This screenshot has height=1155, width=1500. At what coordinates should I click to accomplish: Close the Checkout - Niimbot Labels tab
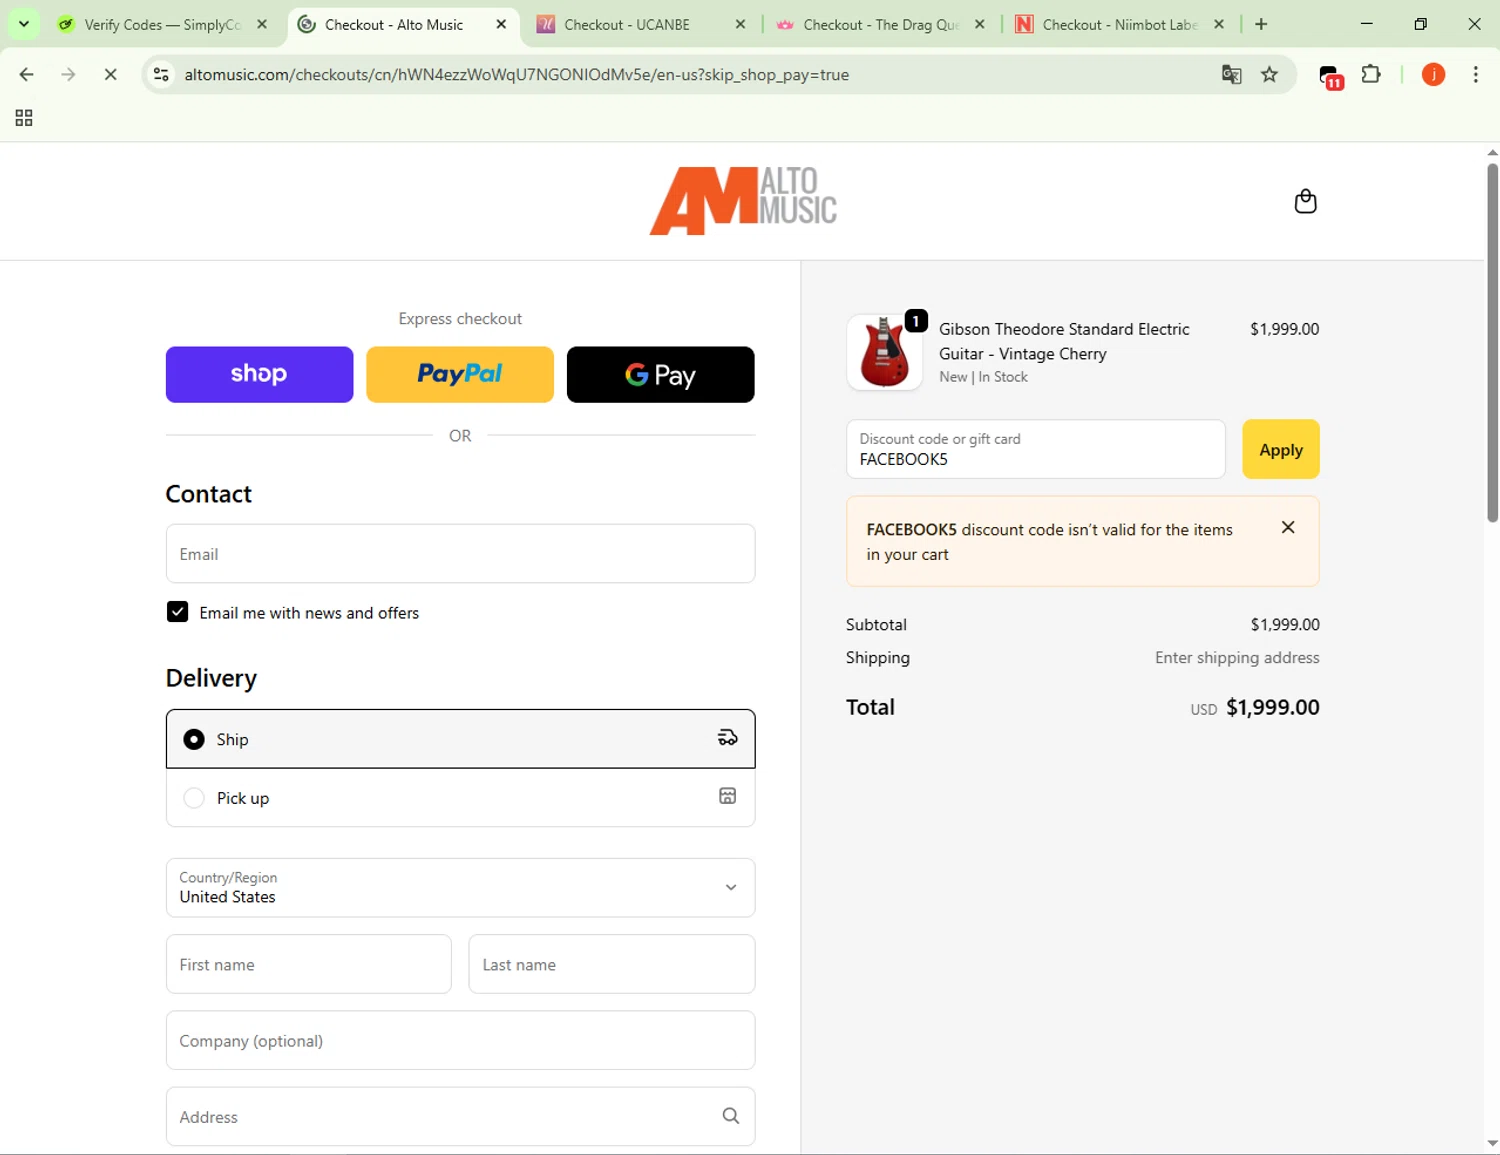[x=1219, y=24]
